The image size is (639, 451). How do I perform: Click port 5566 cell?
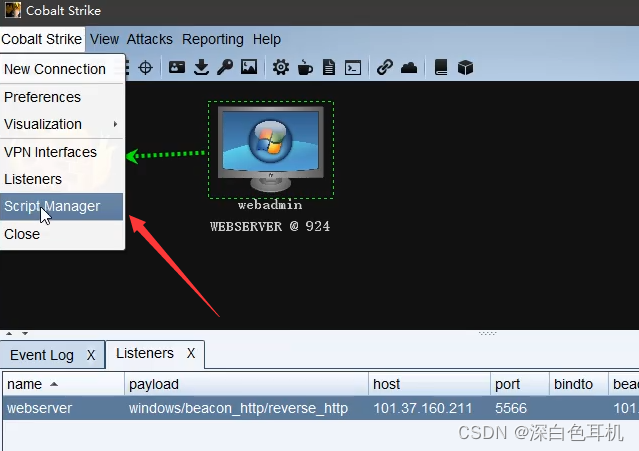tap(520, 408)
